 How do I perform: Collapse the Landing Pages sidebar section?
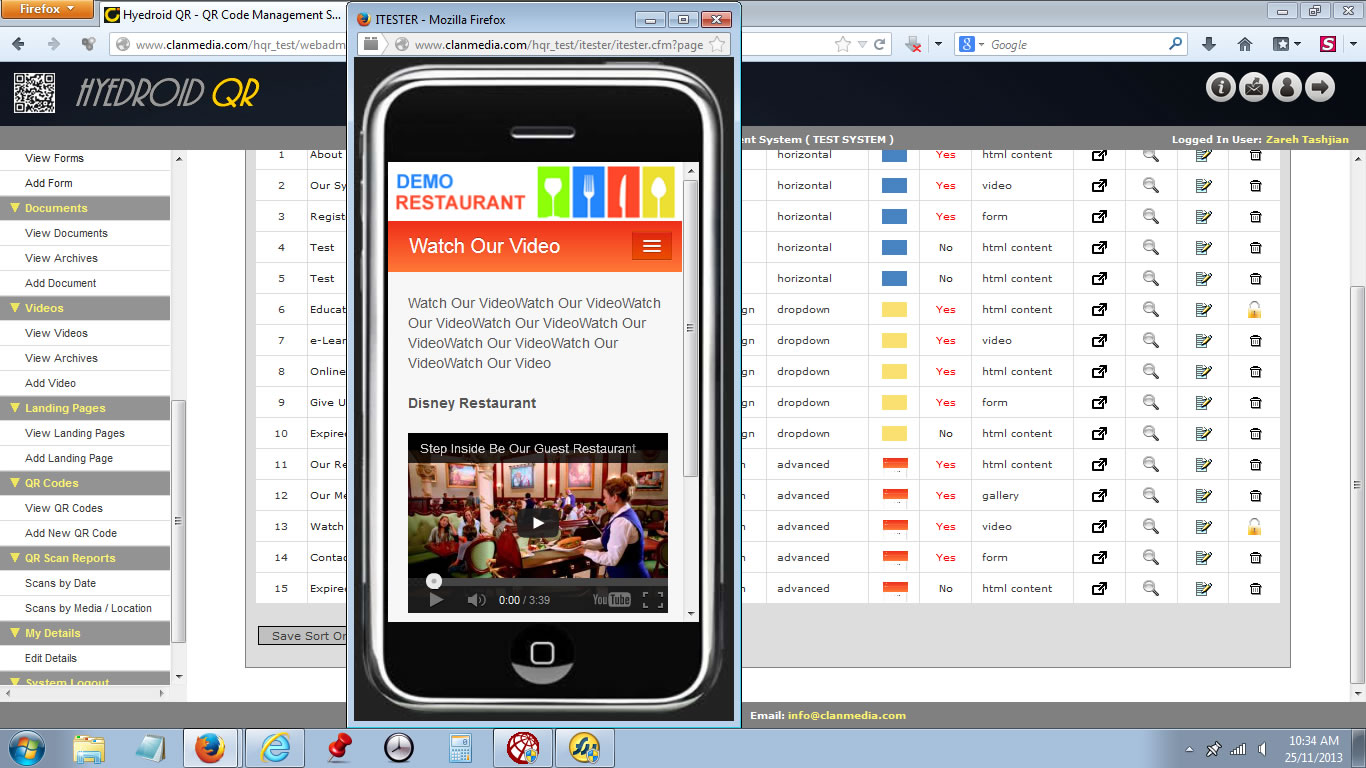[x=15, y=408]
